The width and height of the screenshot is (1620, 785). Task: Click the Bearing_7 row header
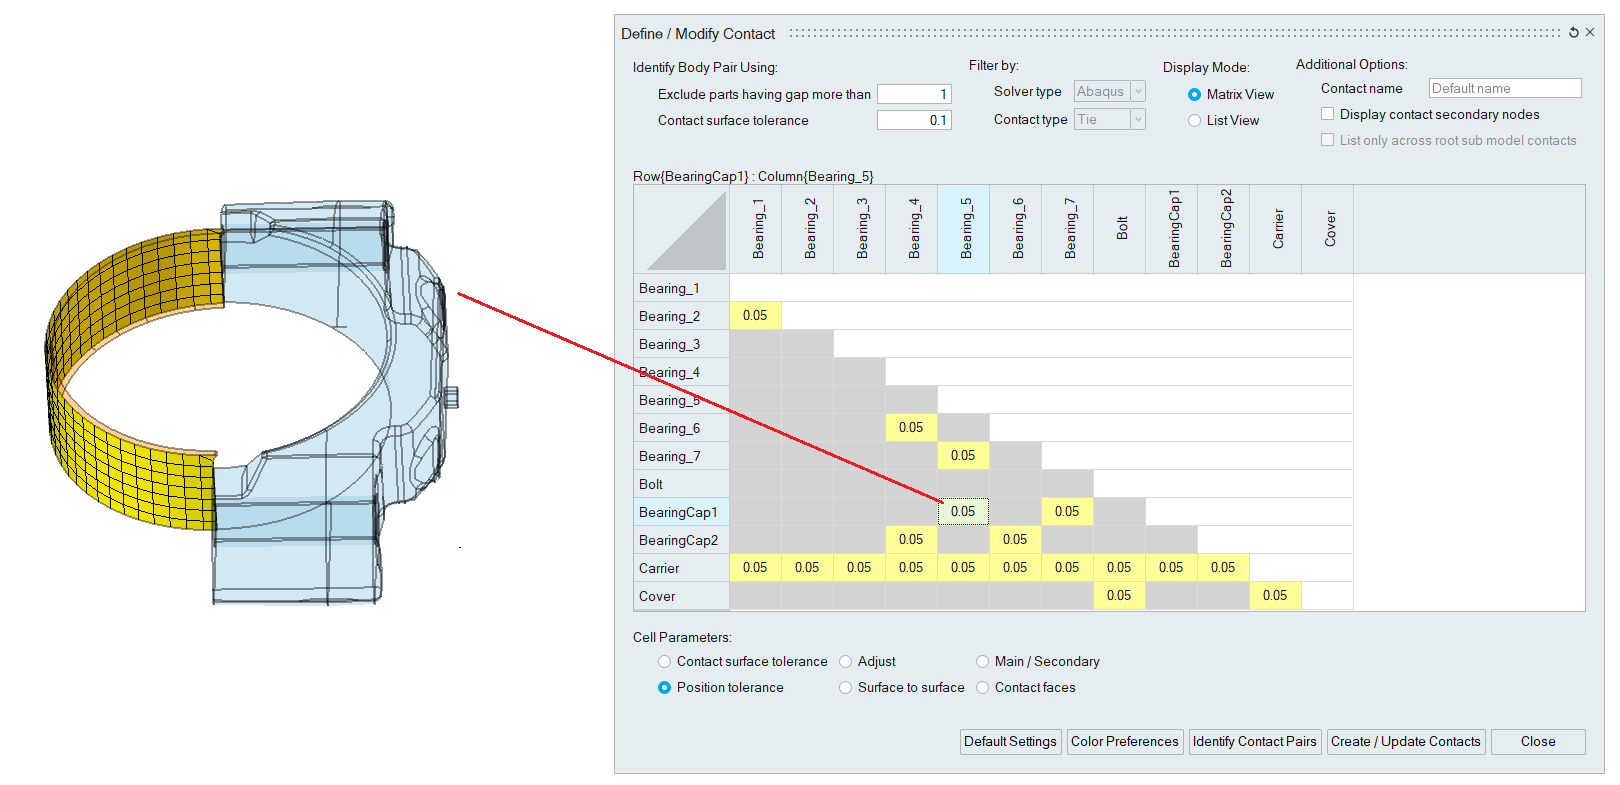coord(682,456)
